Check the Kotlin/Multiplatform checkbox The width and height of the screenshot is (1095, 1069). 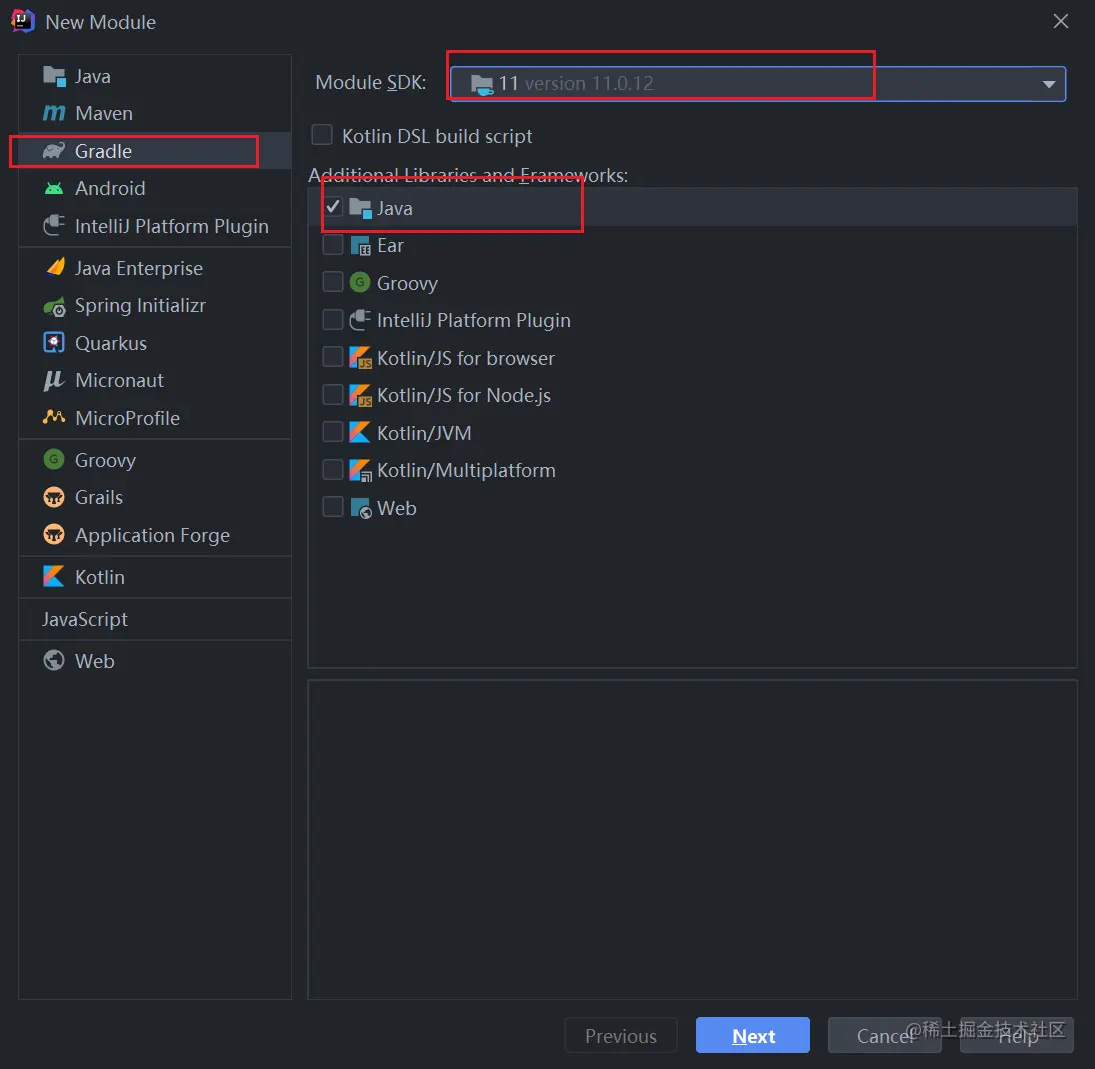click(x=333, y=469)
